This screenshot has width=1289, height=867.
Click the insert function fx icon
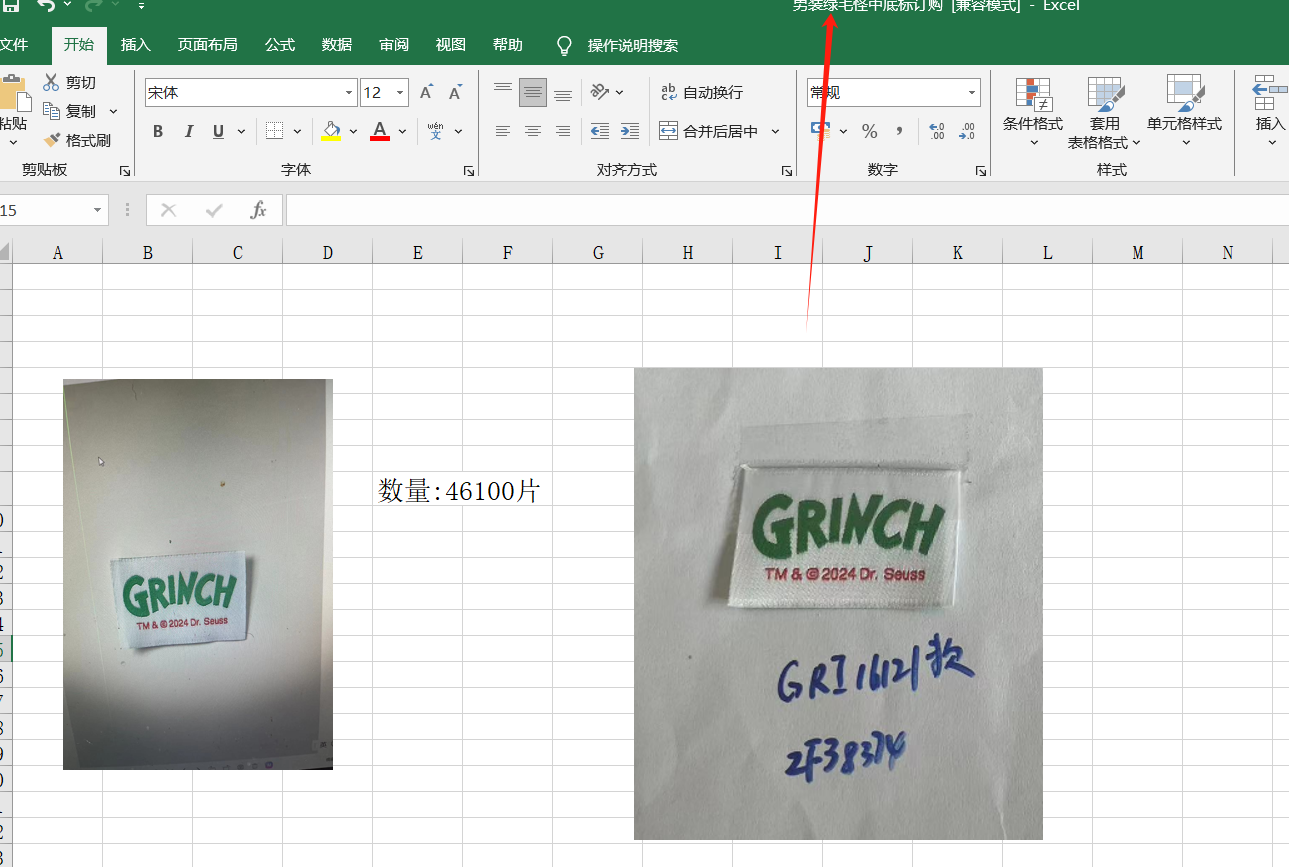[x=258, y=210]
